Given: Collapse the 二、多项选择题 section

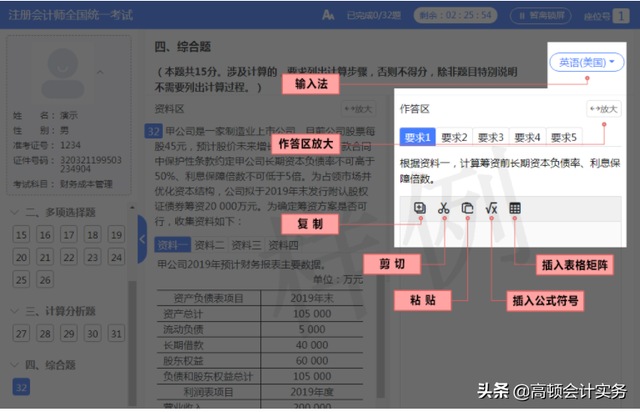Looking at the screenshot, I should pos(15,212).
